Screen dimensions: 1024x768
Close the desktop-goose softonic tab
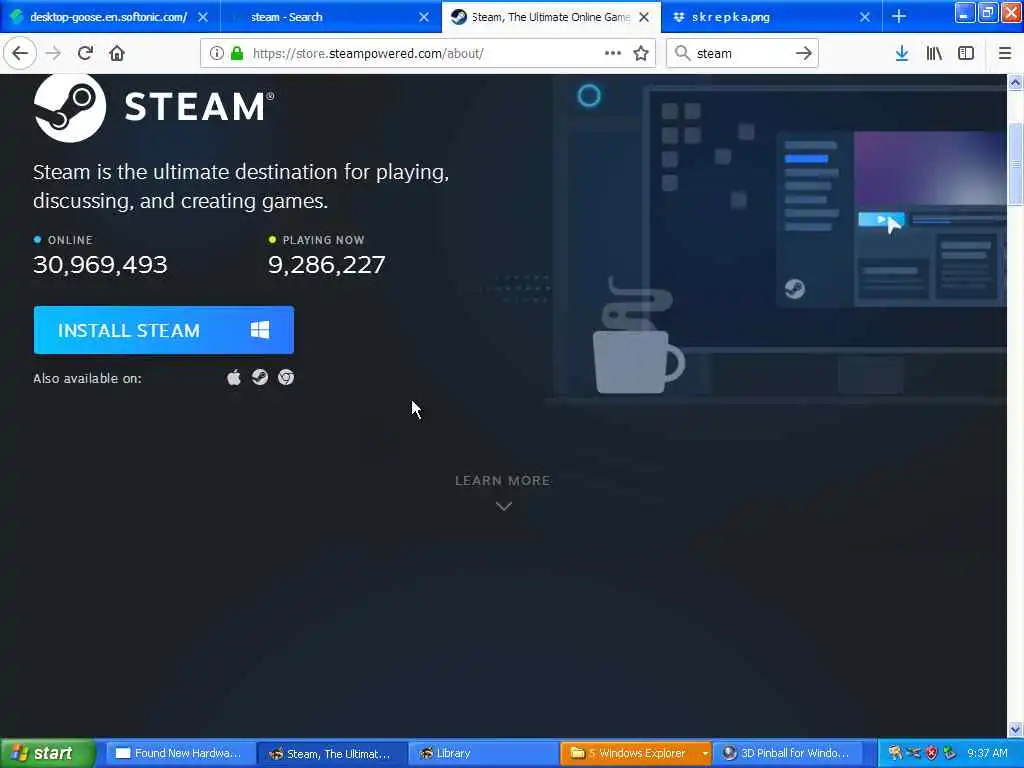coord(203,17)
